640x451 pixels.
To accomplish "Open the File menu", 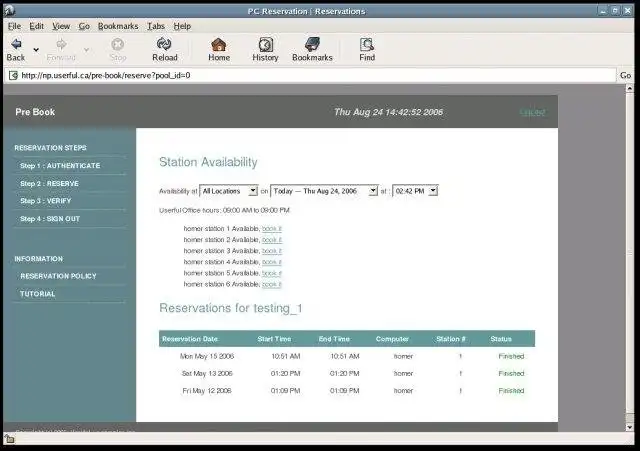I will click(x=14, y=26).
